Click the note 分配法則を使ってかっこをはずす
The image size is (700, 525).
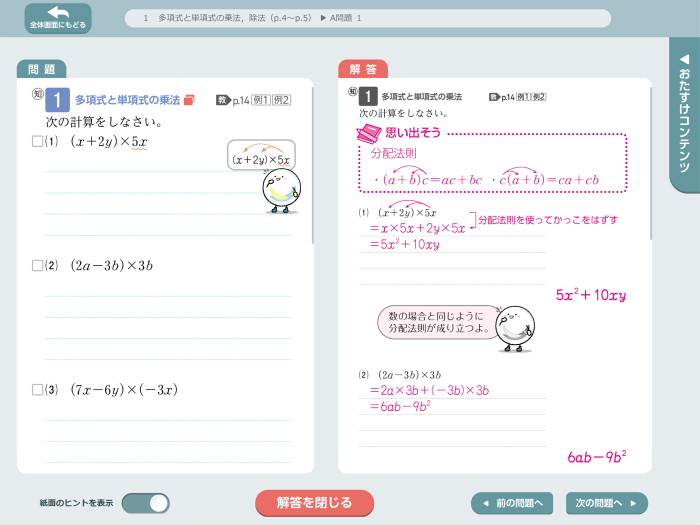[548, 220]
